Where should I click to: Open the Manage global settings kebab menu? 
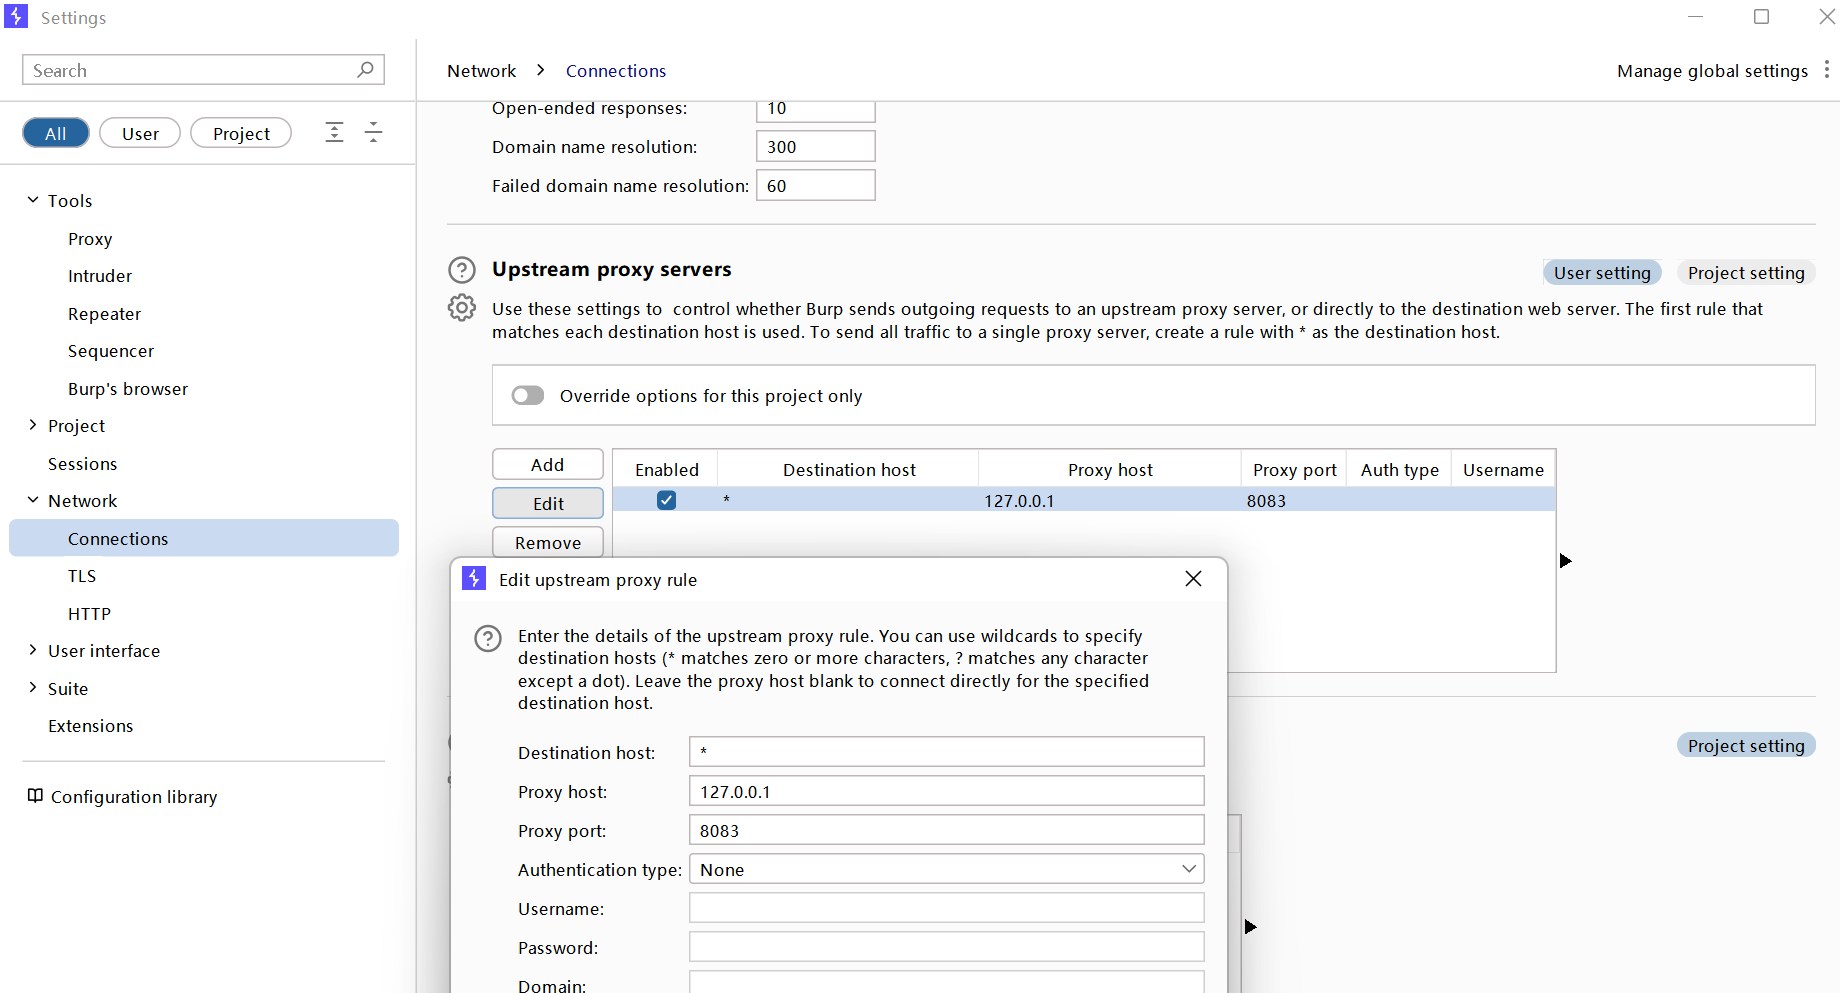point(1826,70)
